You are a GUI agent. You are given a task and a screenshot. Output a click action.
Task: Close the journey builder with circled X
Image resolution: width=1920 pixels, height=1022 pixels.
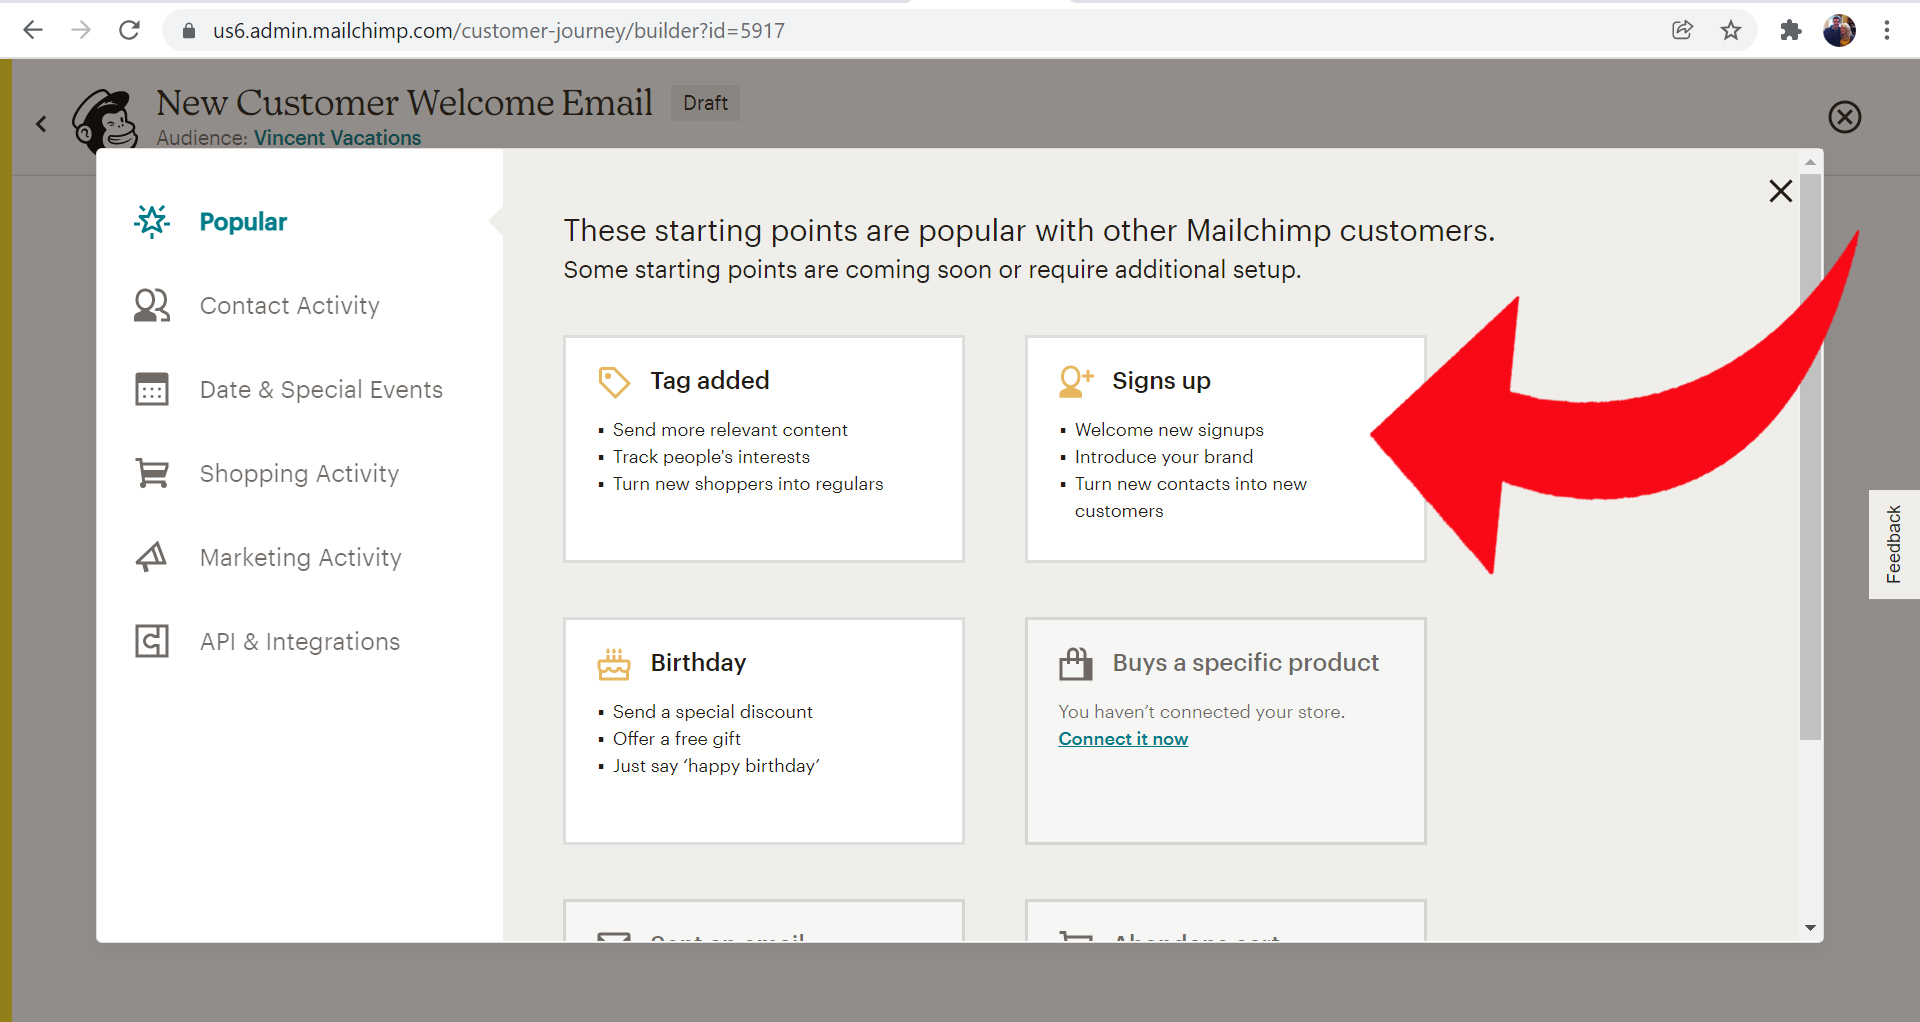tap(1845, 117)
